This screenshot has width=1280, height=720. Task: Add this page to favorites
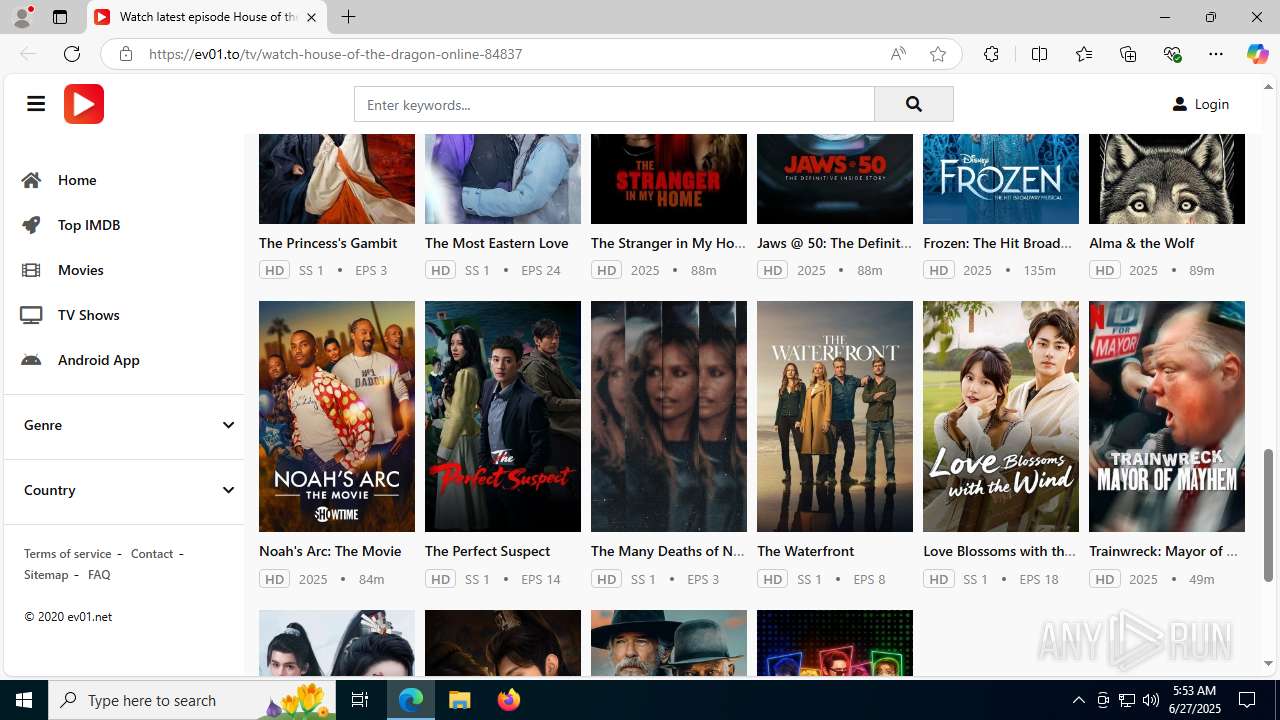click(x=938, y=54)
